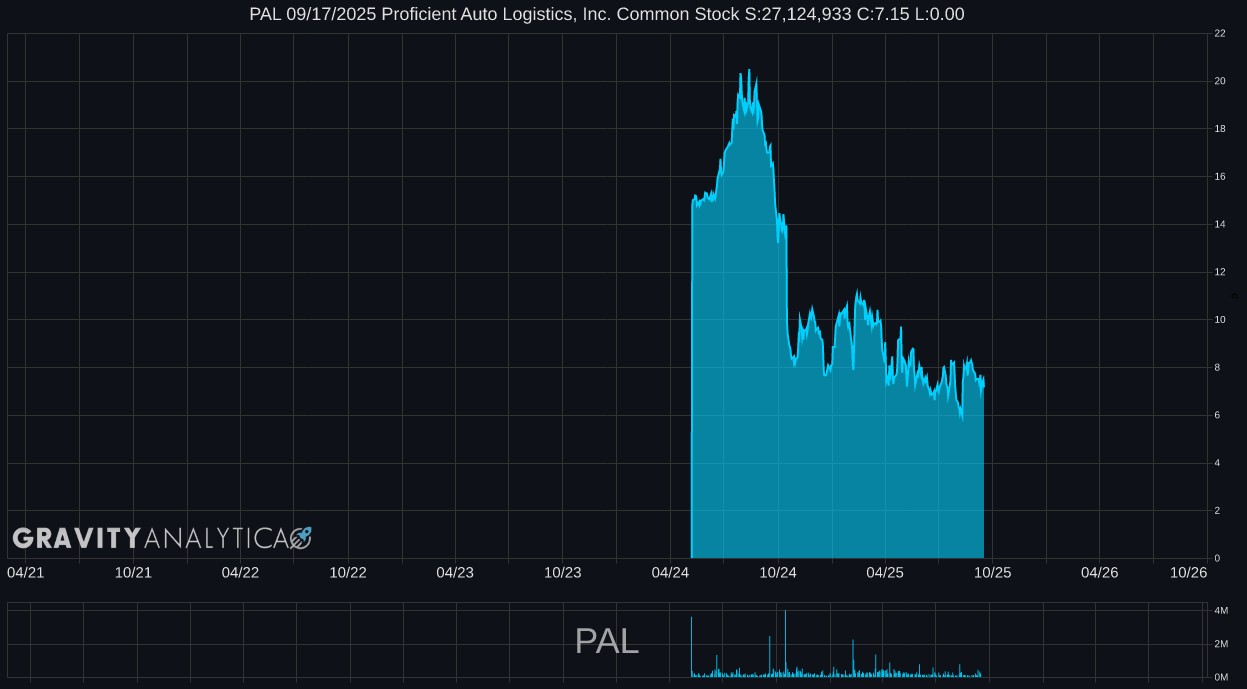Image resolution: width=1247 pixels, height=689 pixels.
Task: Select the 10/24 date axis label
Action: point(778,572)
